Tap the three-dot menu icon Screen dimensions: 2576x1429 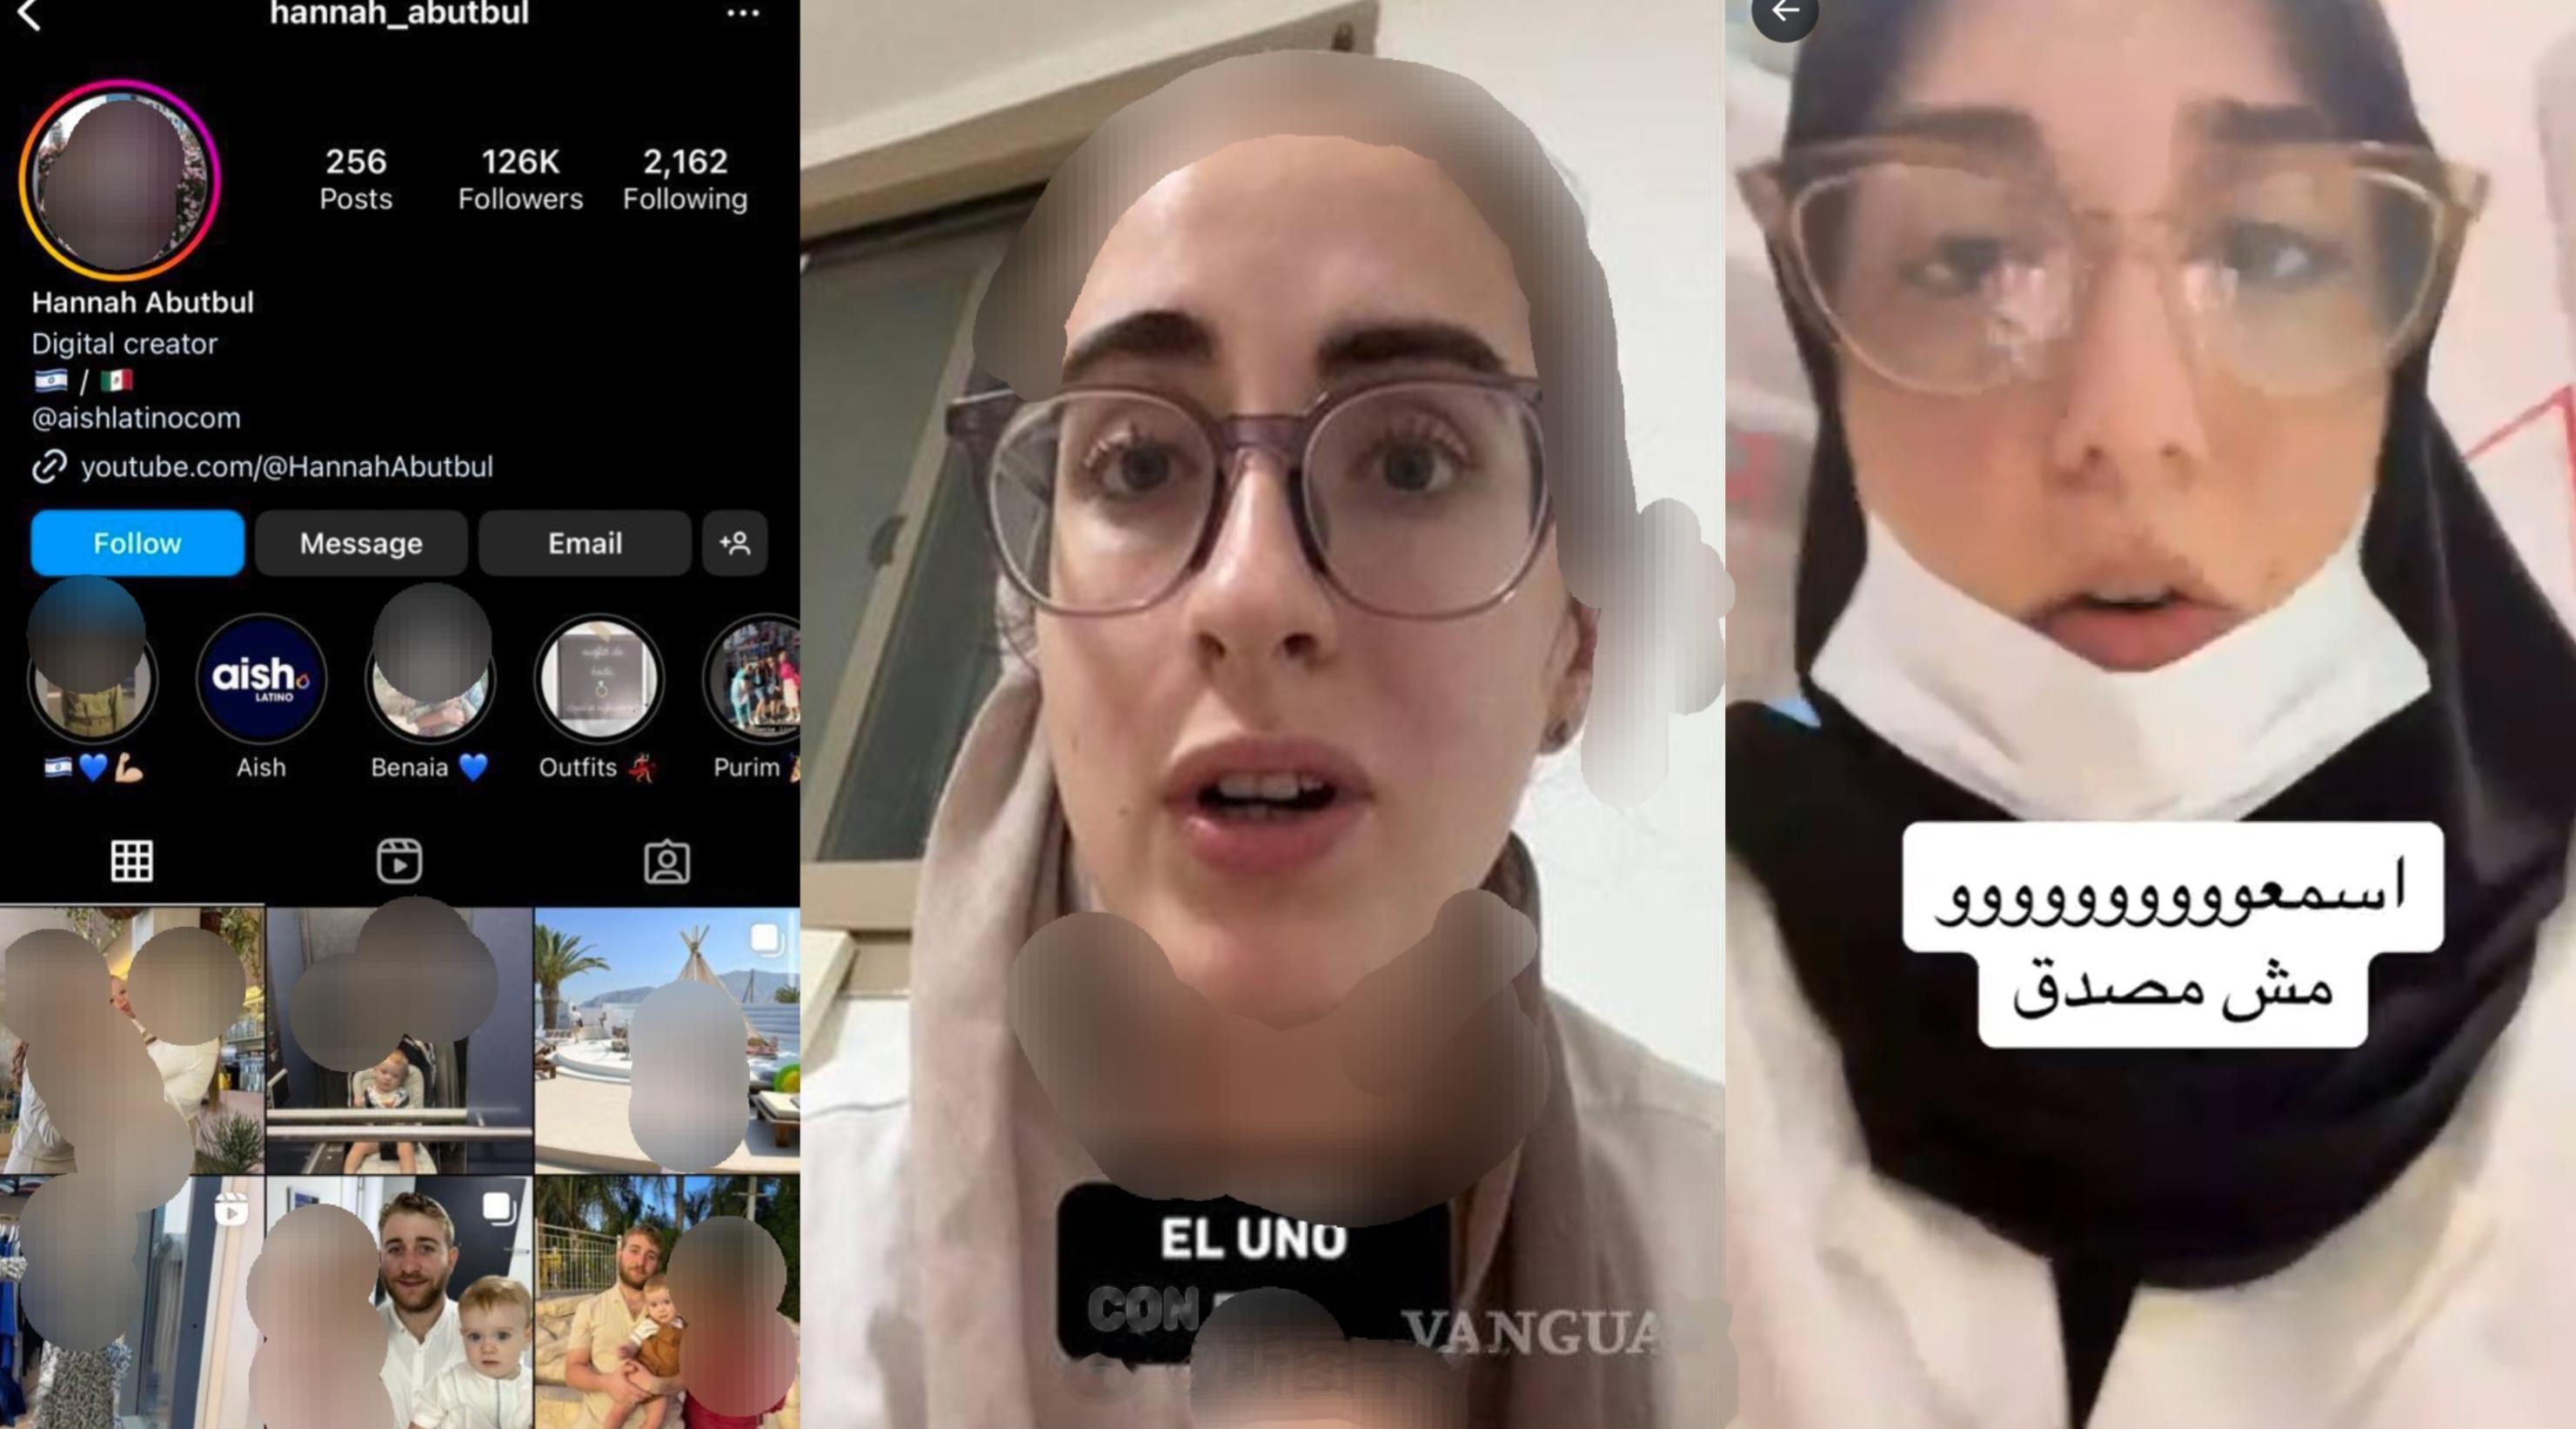742,14
